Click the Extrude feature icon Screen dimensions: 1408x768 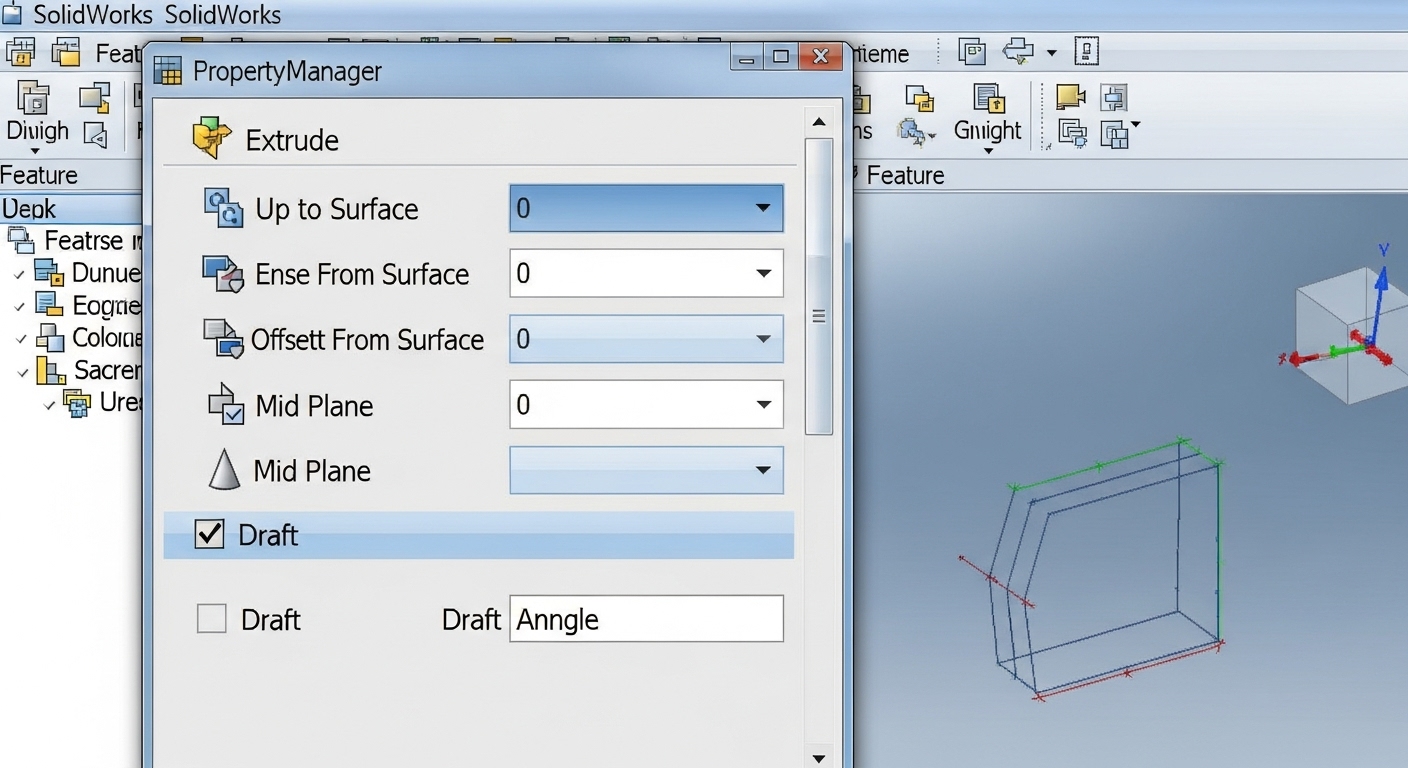tap(211, 139)
